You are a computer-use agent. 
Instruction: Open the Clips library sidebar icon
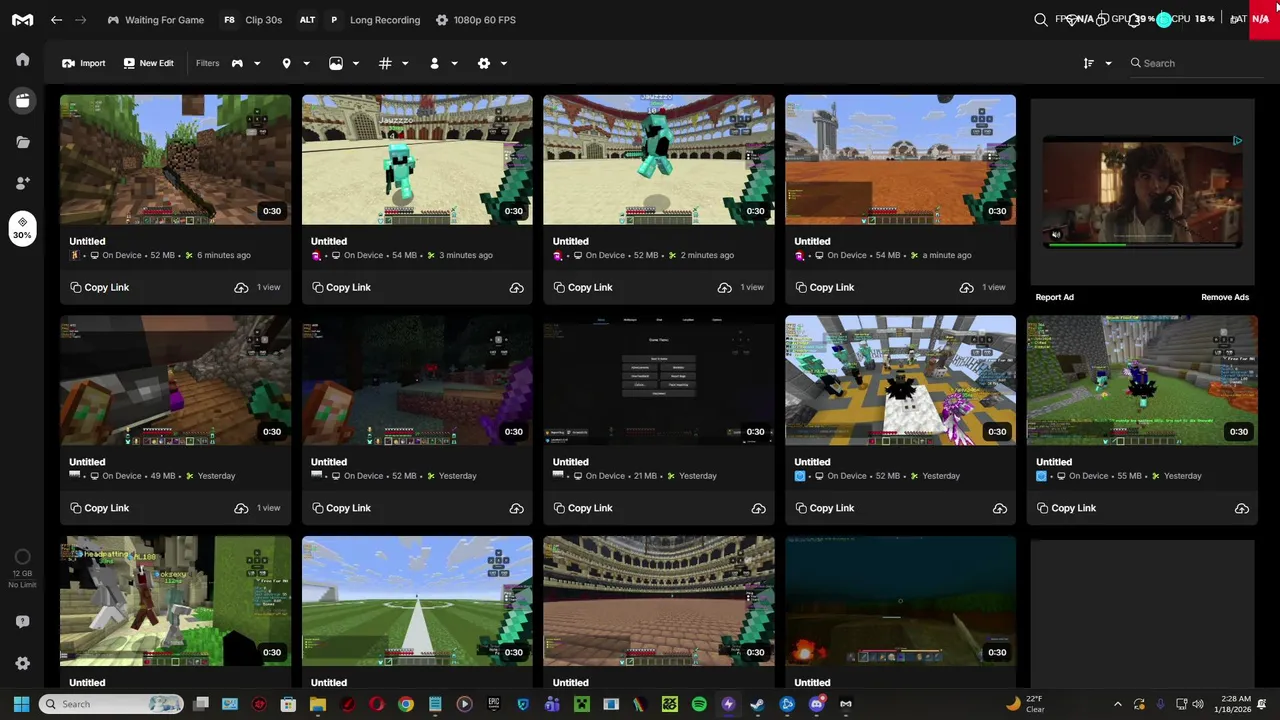click(22, 100)
